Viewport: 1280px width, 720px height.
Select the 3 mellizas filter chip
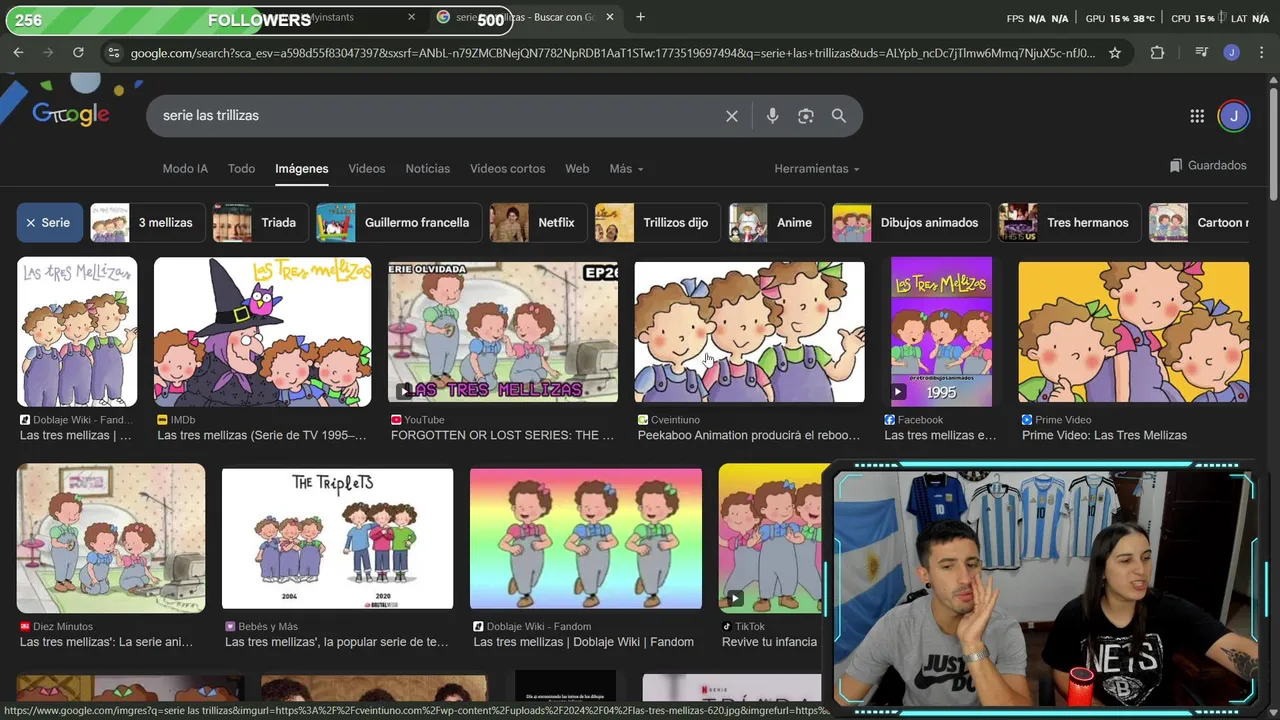coord(148,223)
